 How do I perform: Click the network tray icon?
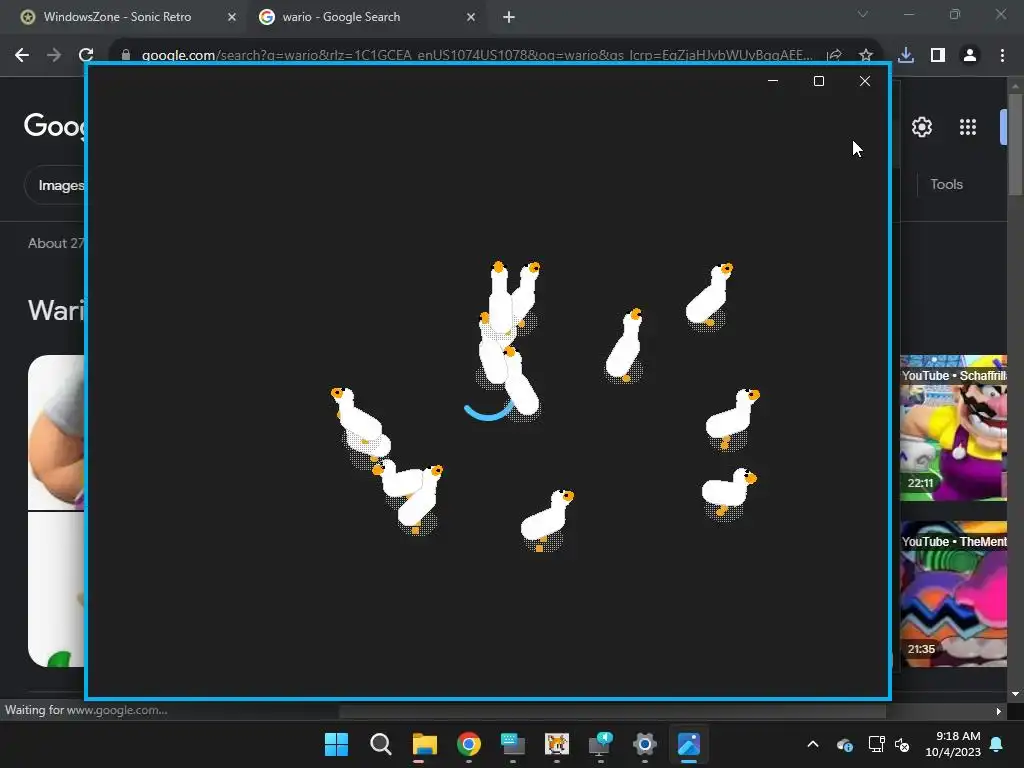point(876,744)
